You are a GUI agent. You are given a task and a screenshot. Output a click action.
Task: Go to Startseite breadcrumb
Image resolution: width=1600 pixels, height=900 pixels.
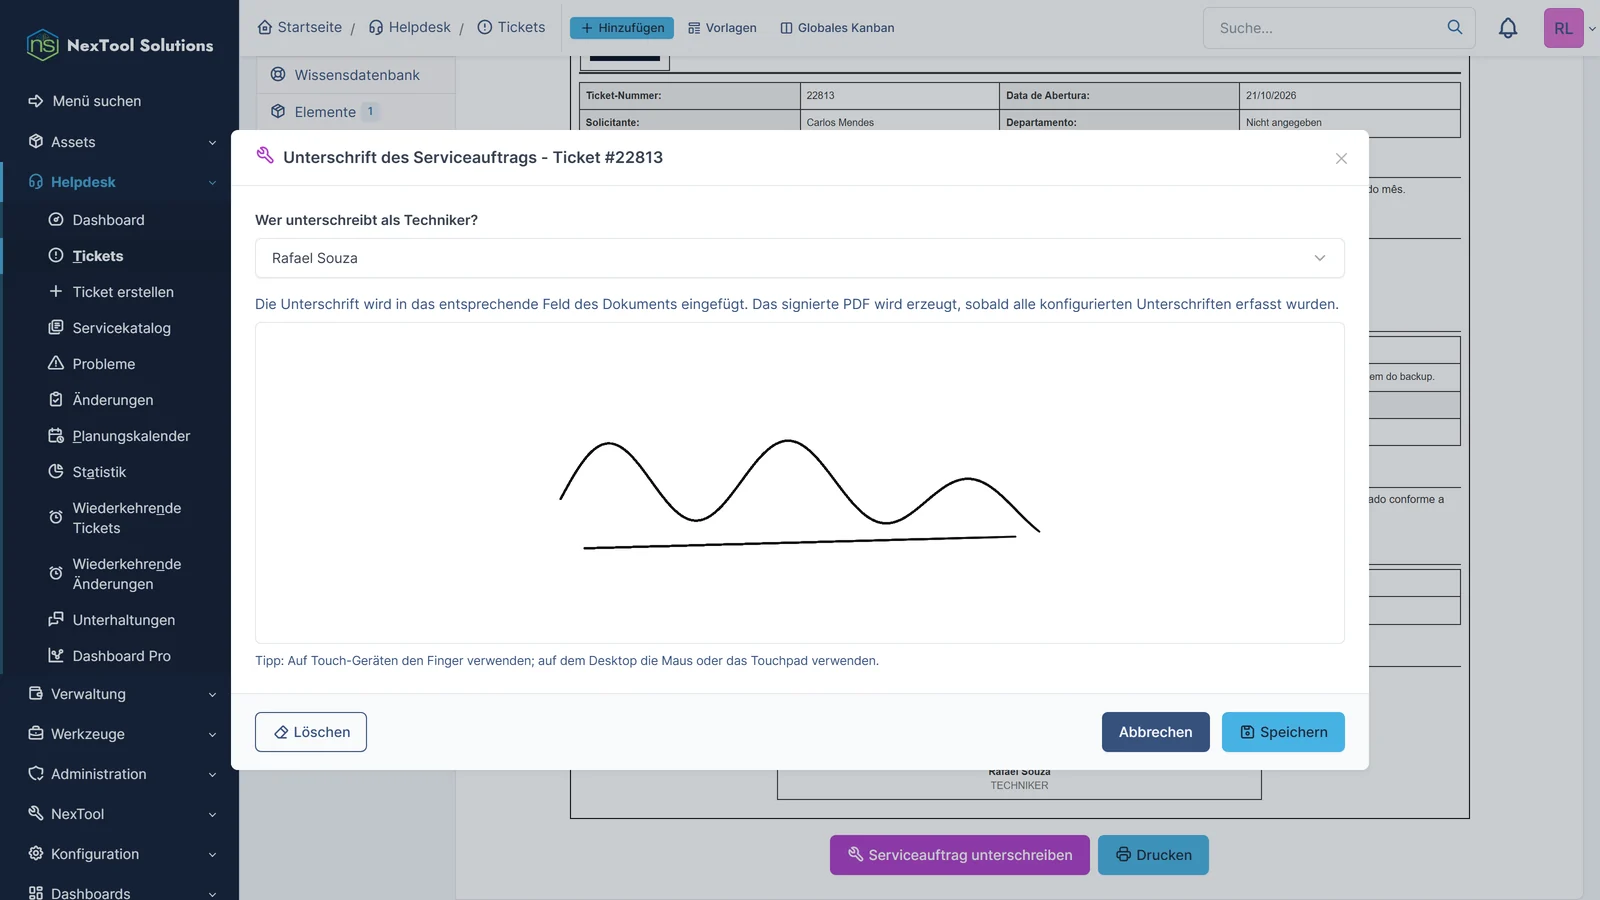click(300, 27)
